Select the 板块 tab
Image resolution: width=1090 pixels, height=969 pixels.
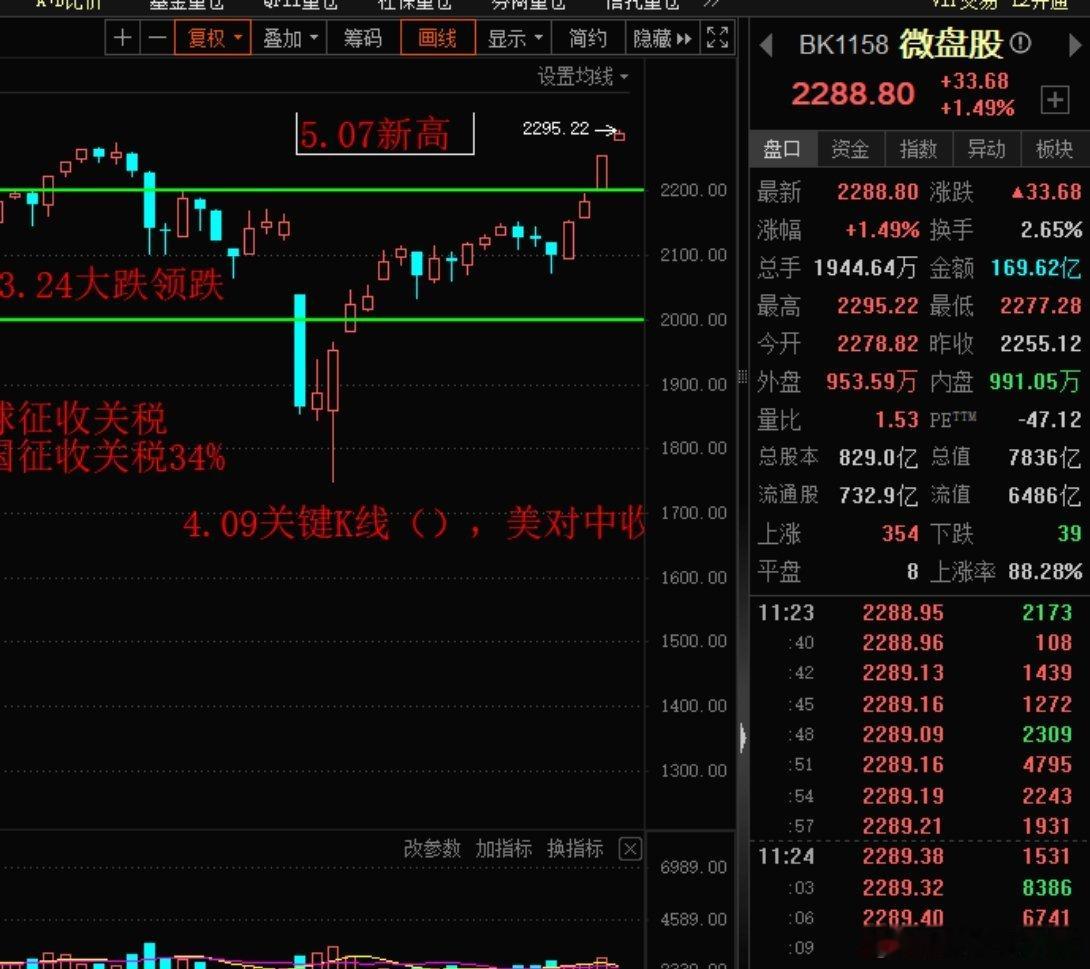[x=1055, y=149]
